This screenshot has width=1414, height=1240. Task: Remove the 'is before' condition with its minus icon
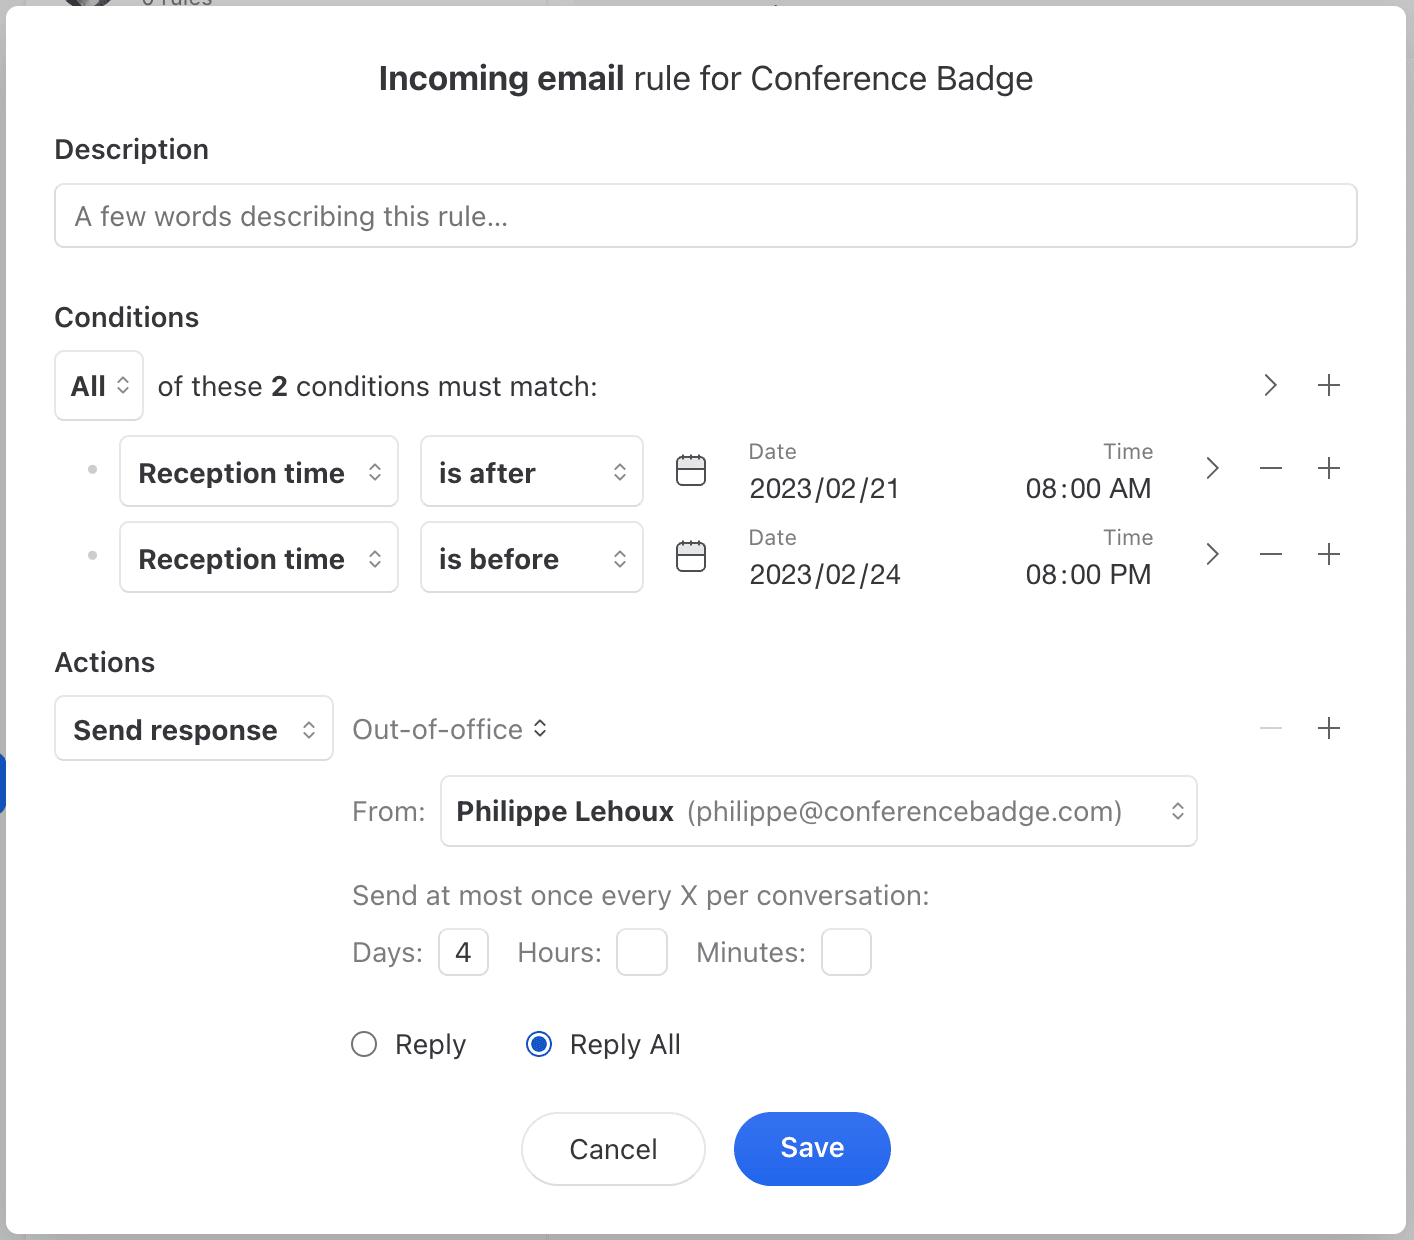tap(1271, 554)
